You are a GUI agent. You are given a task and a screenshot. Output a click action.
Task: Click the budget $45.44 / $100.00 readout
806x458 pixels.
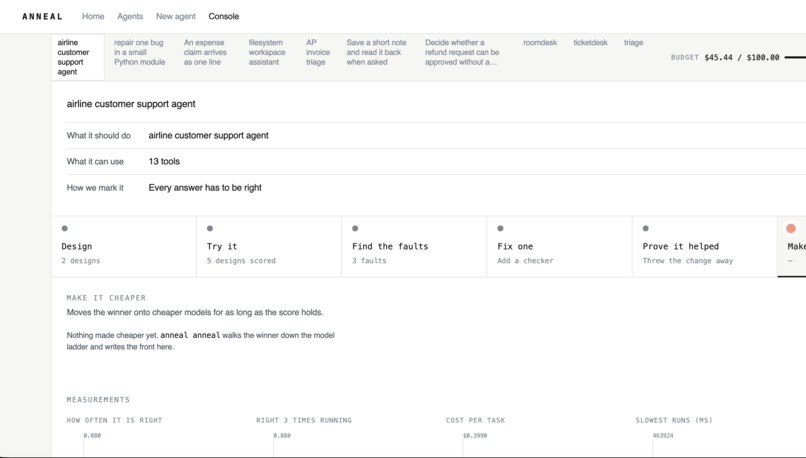coord(725,58)
